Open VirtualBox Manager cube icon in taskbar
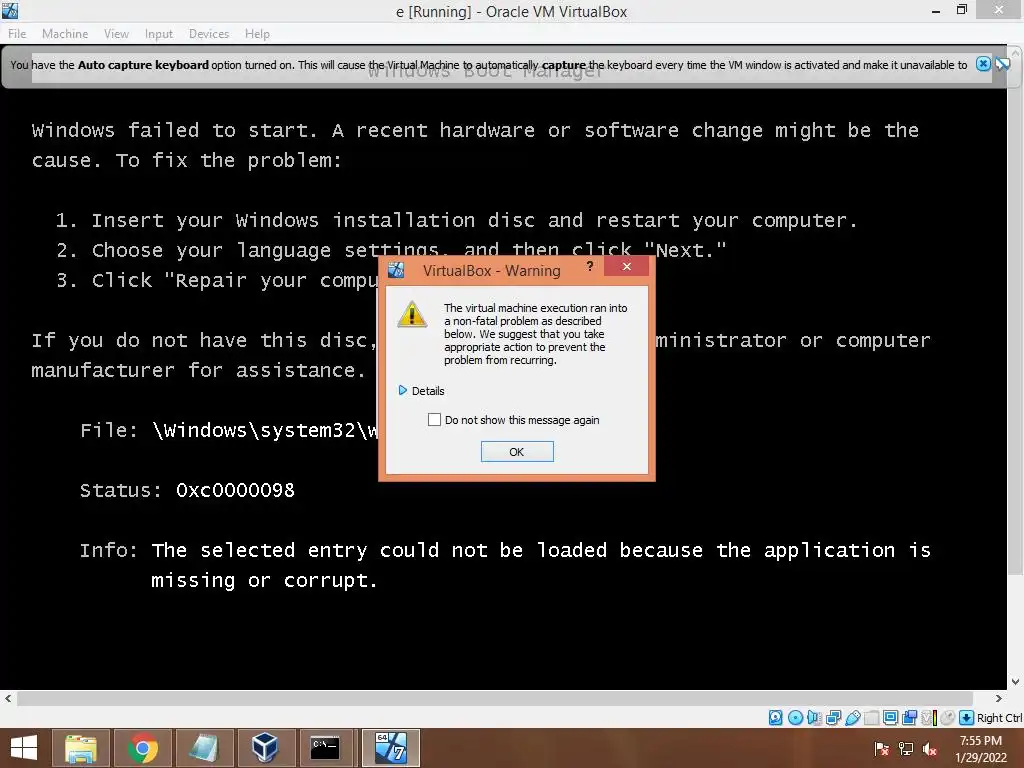Image resolution: width=1024 pixels, height=768 pixels. [264, 748]
